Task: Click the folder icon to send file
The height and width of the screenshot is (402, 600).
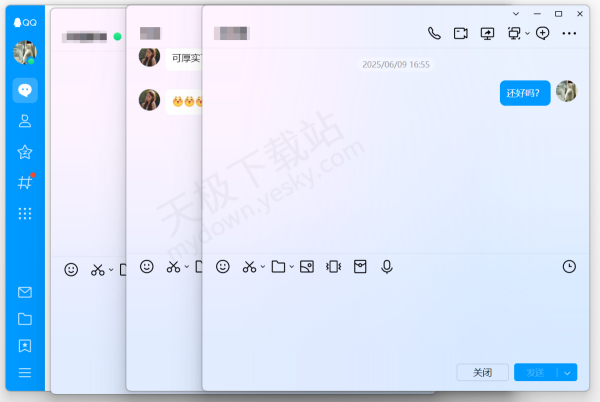Action: 278,267
